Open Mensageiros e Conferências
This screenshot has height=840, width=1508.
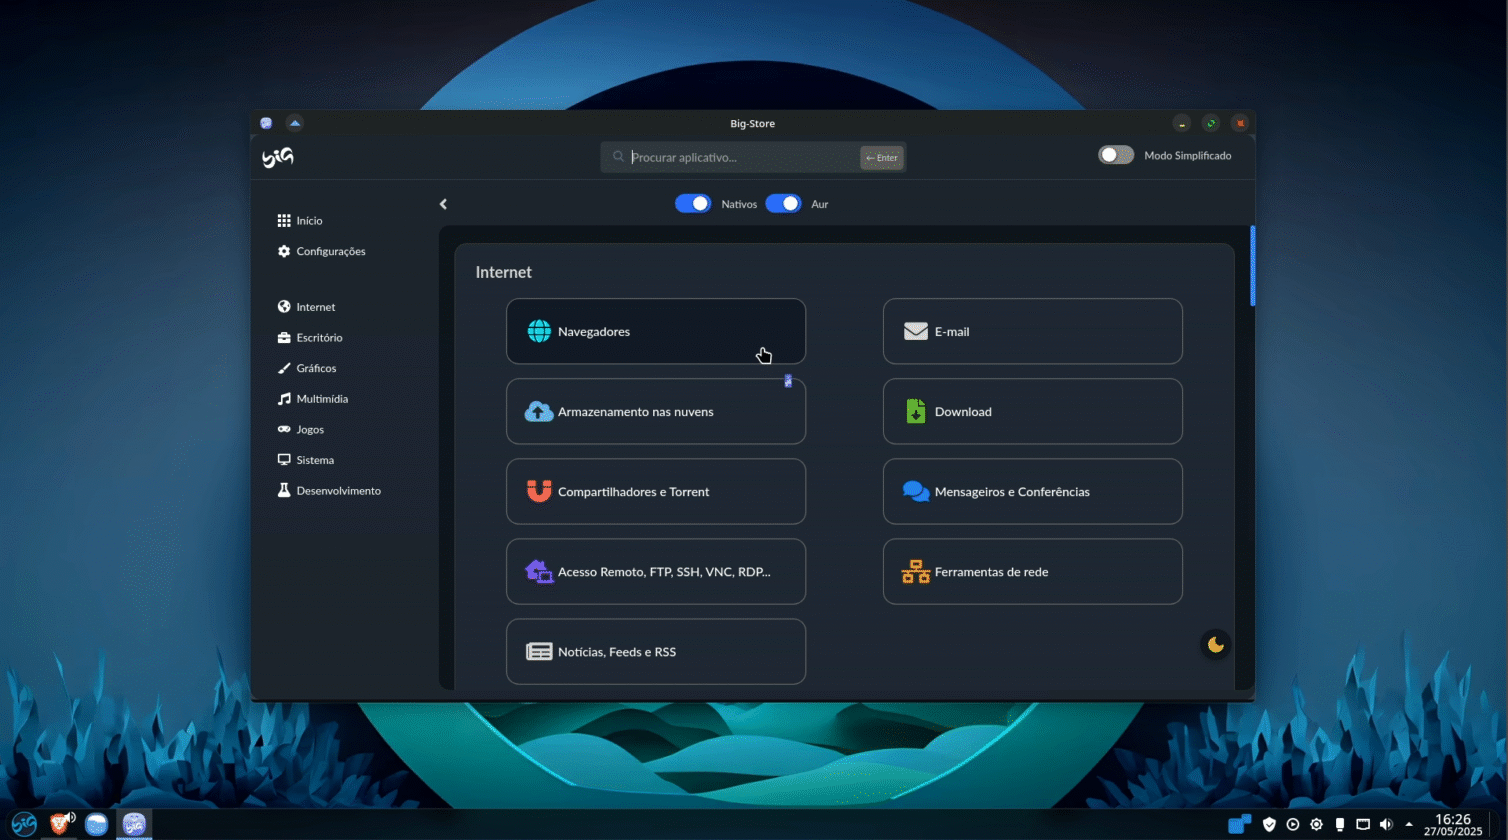pyautogui.click(x=1032, y=491)
